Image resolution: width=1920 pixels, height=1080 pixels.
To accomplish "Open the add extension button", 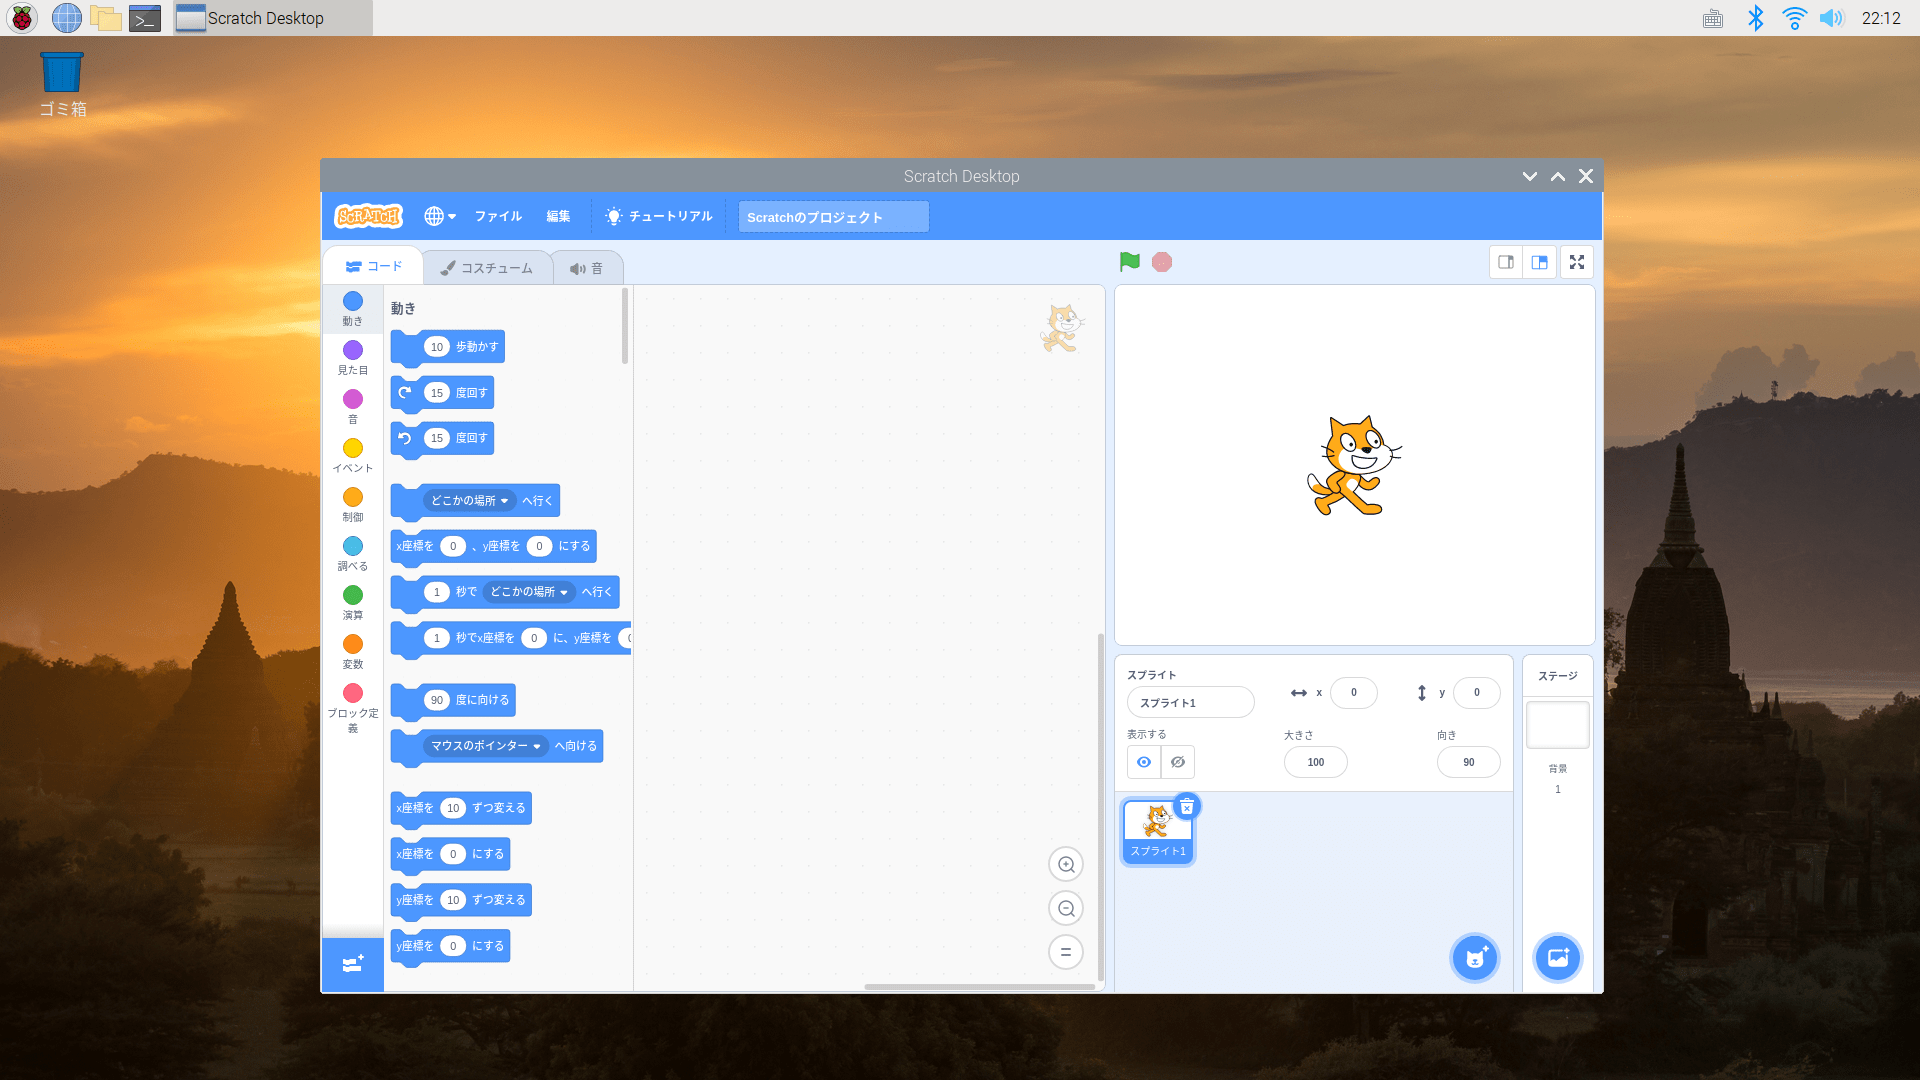I will [x=352, y=964].
